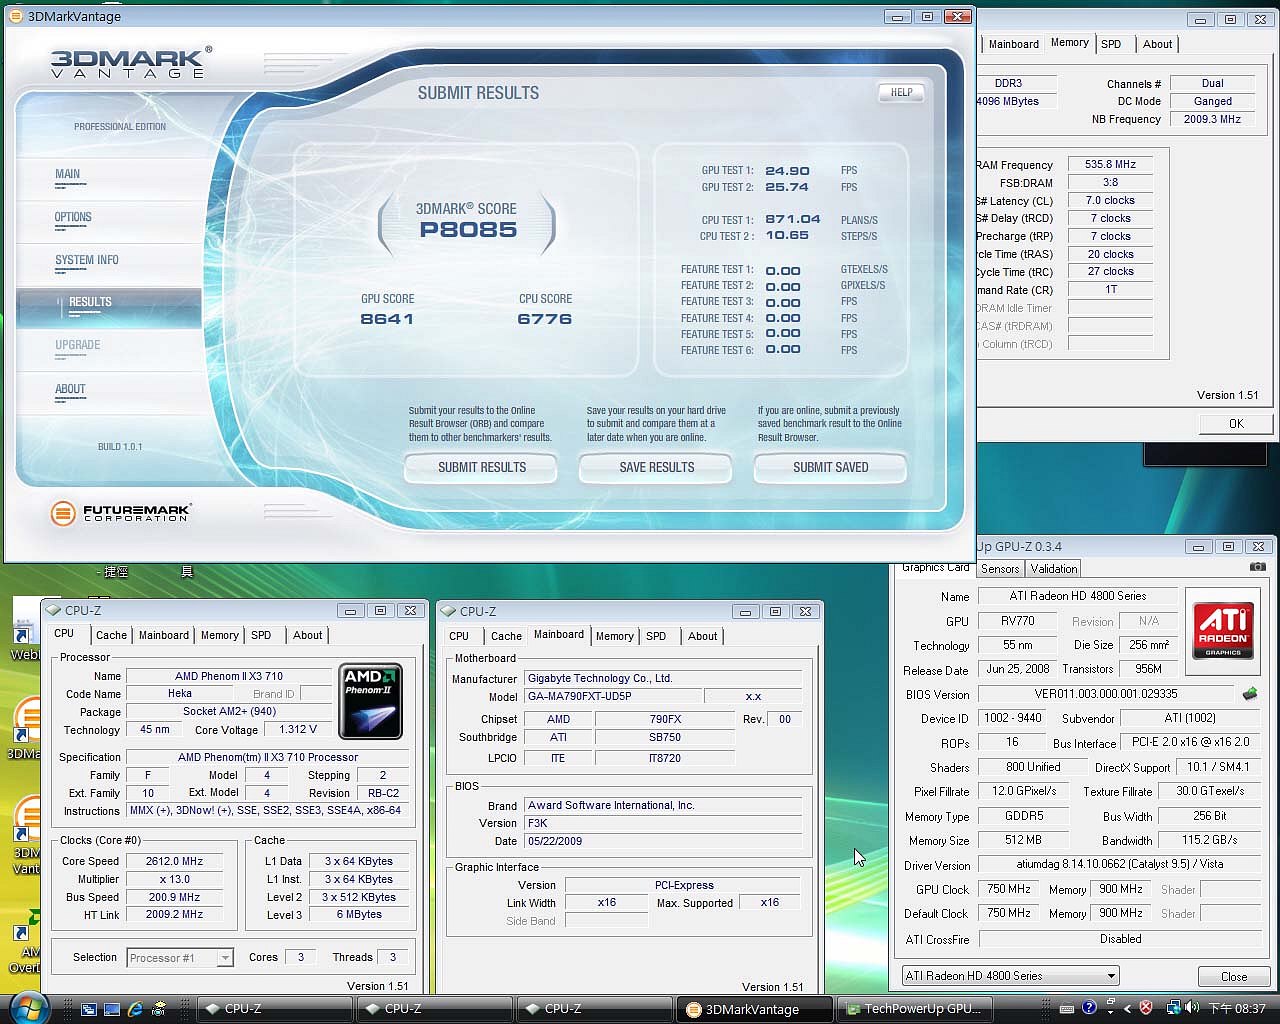Click the Help button in 3DMark Vantage
Viewport: 1280px width, 1024px height.
[901, 92]
